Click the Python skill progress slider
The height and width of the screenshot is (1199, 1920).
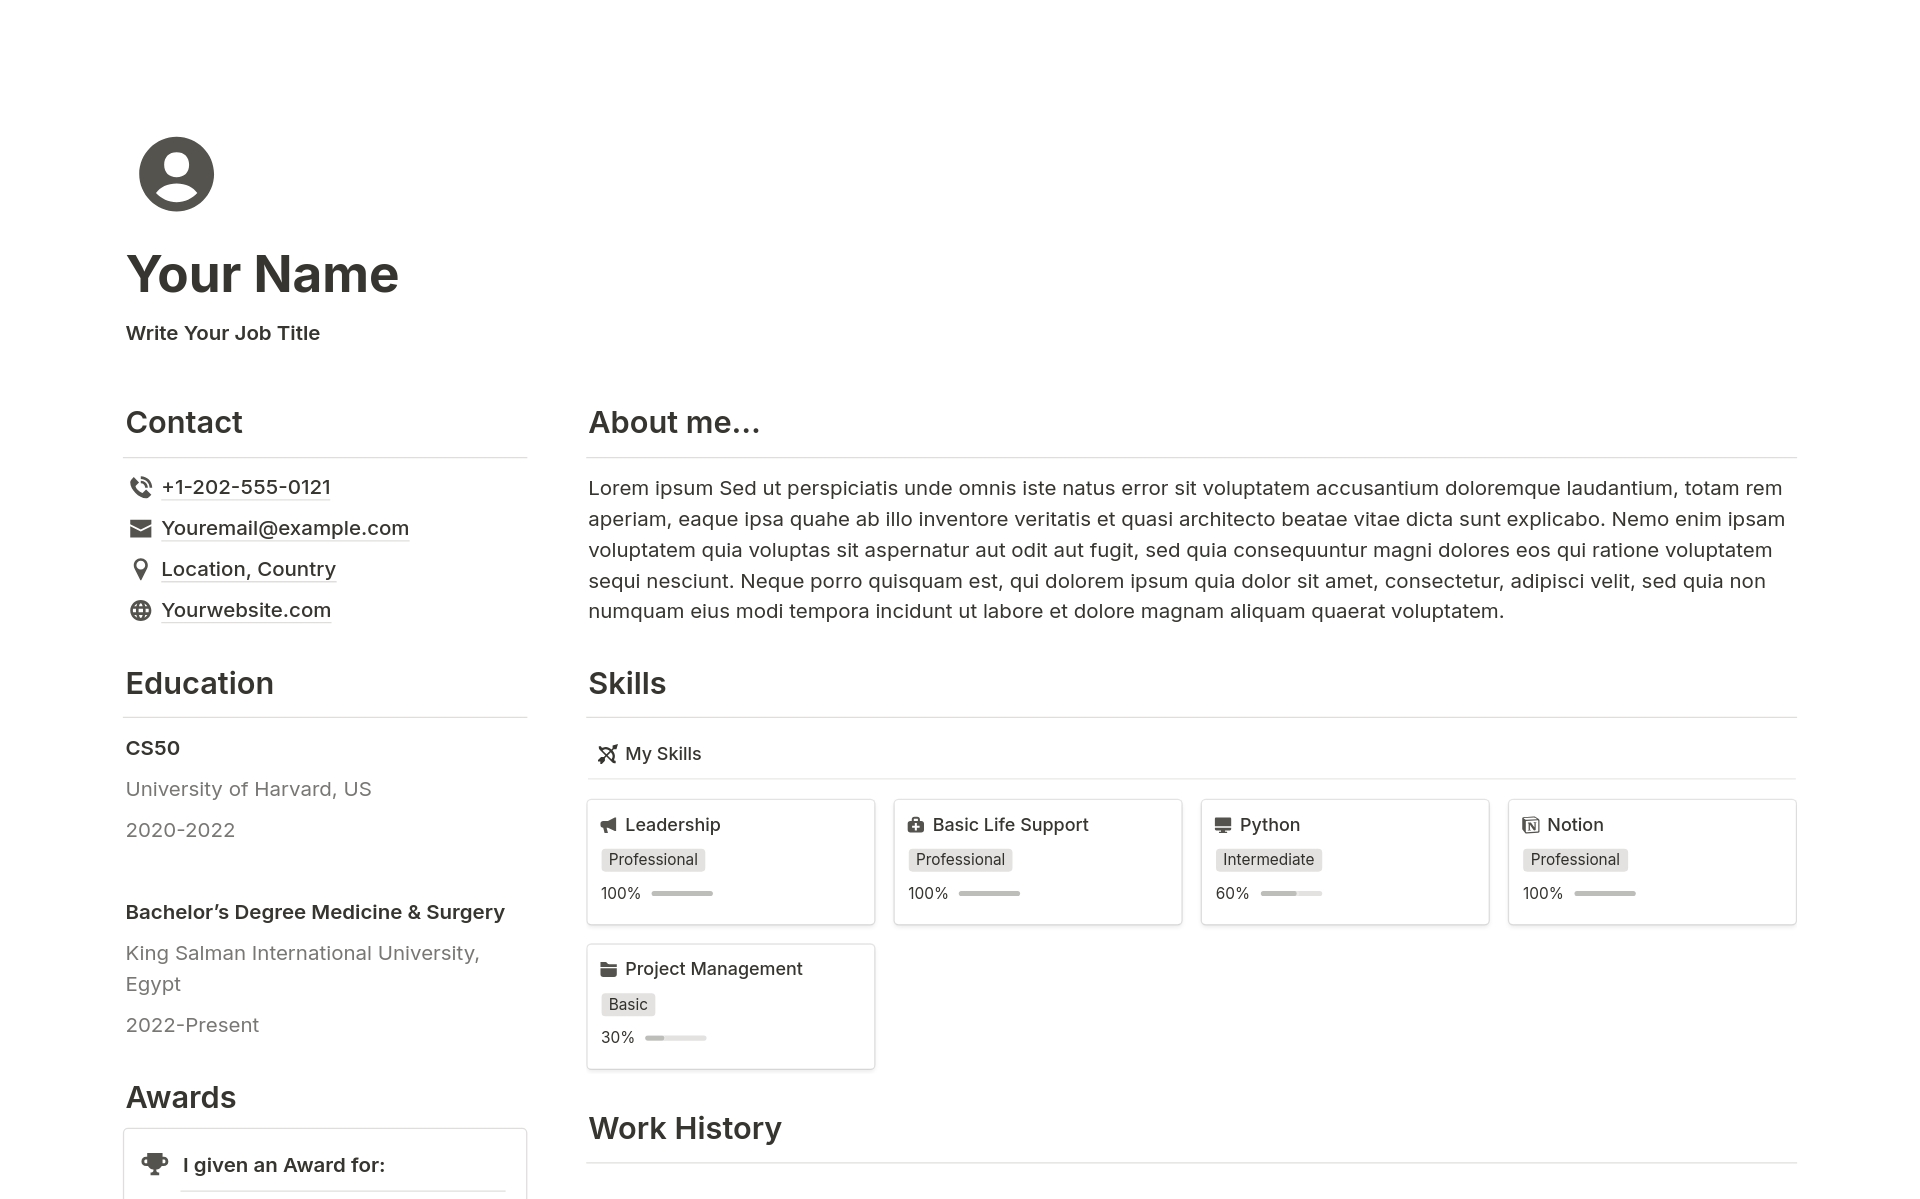point(1285,892)
